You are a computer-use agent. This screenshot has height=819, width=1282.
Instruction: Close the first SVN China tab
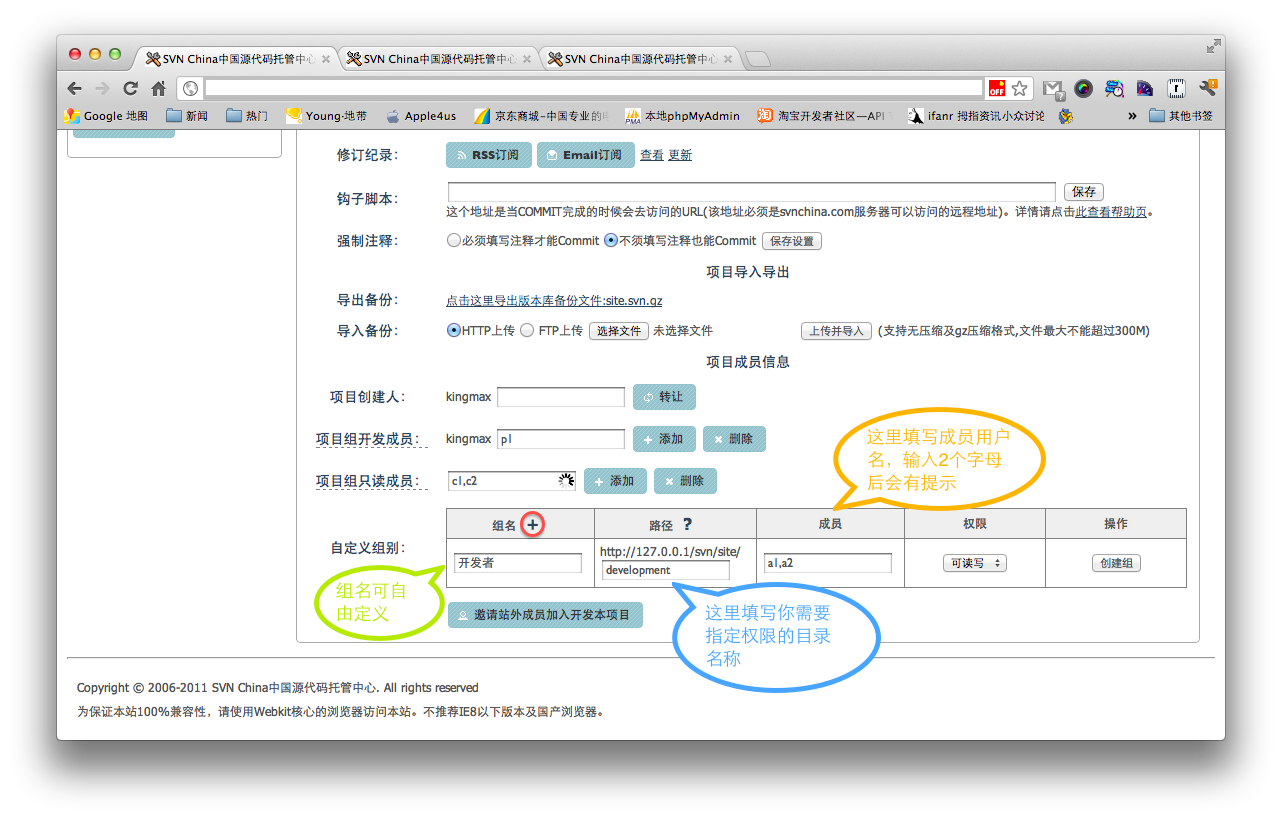(x=326, y=59)
